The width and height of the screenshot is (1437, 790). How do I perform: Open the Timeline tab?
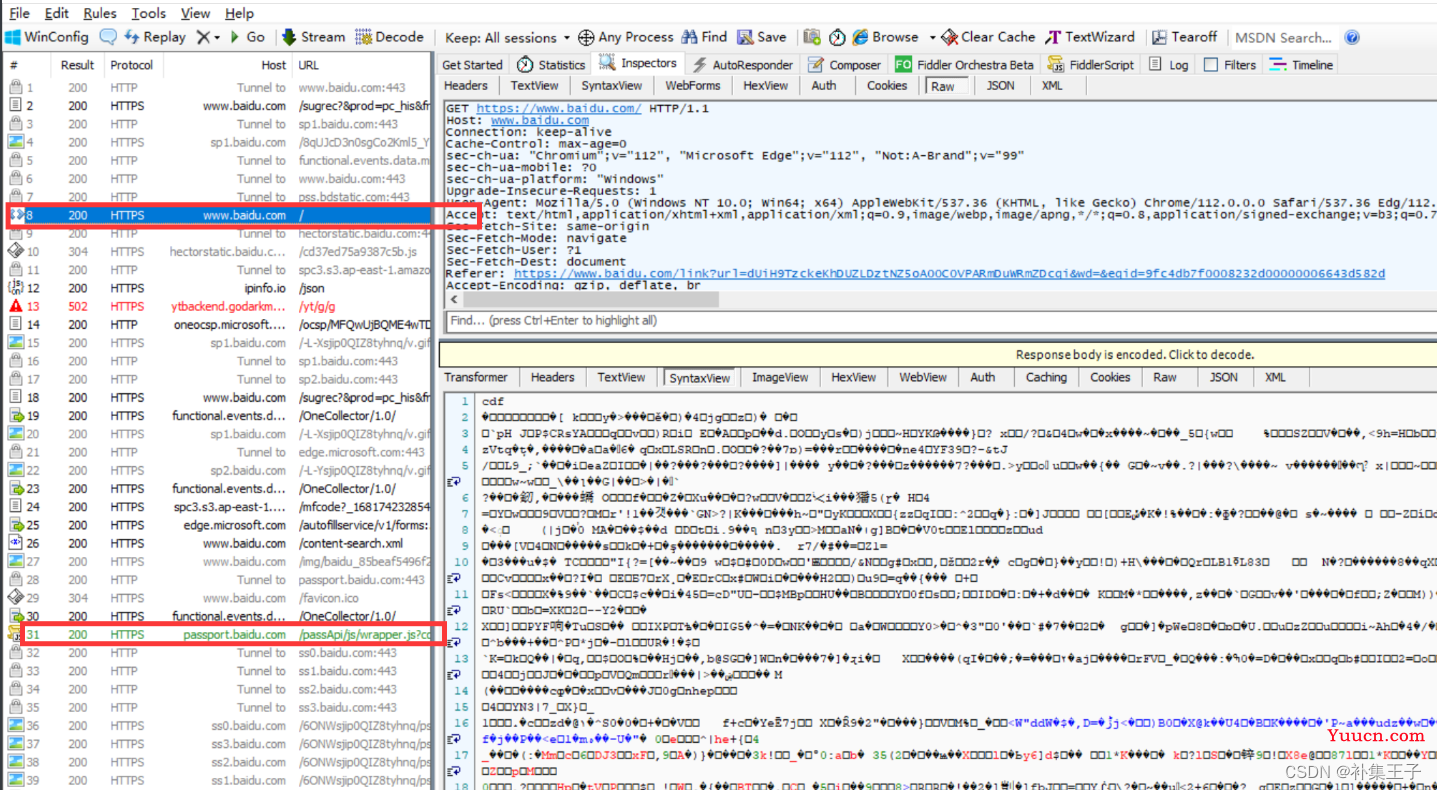[x=1301, y=64]
